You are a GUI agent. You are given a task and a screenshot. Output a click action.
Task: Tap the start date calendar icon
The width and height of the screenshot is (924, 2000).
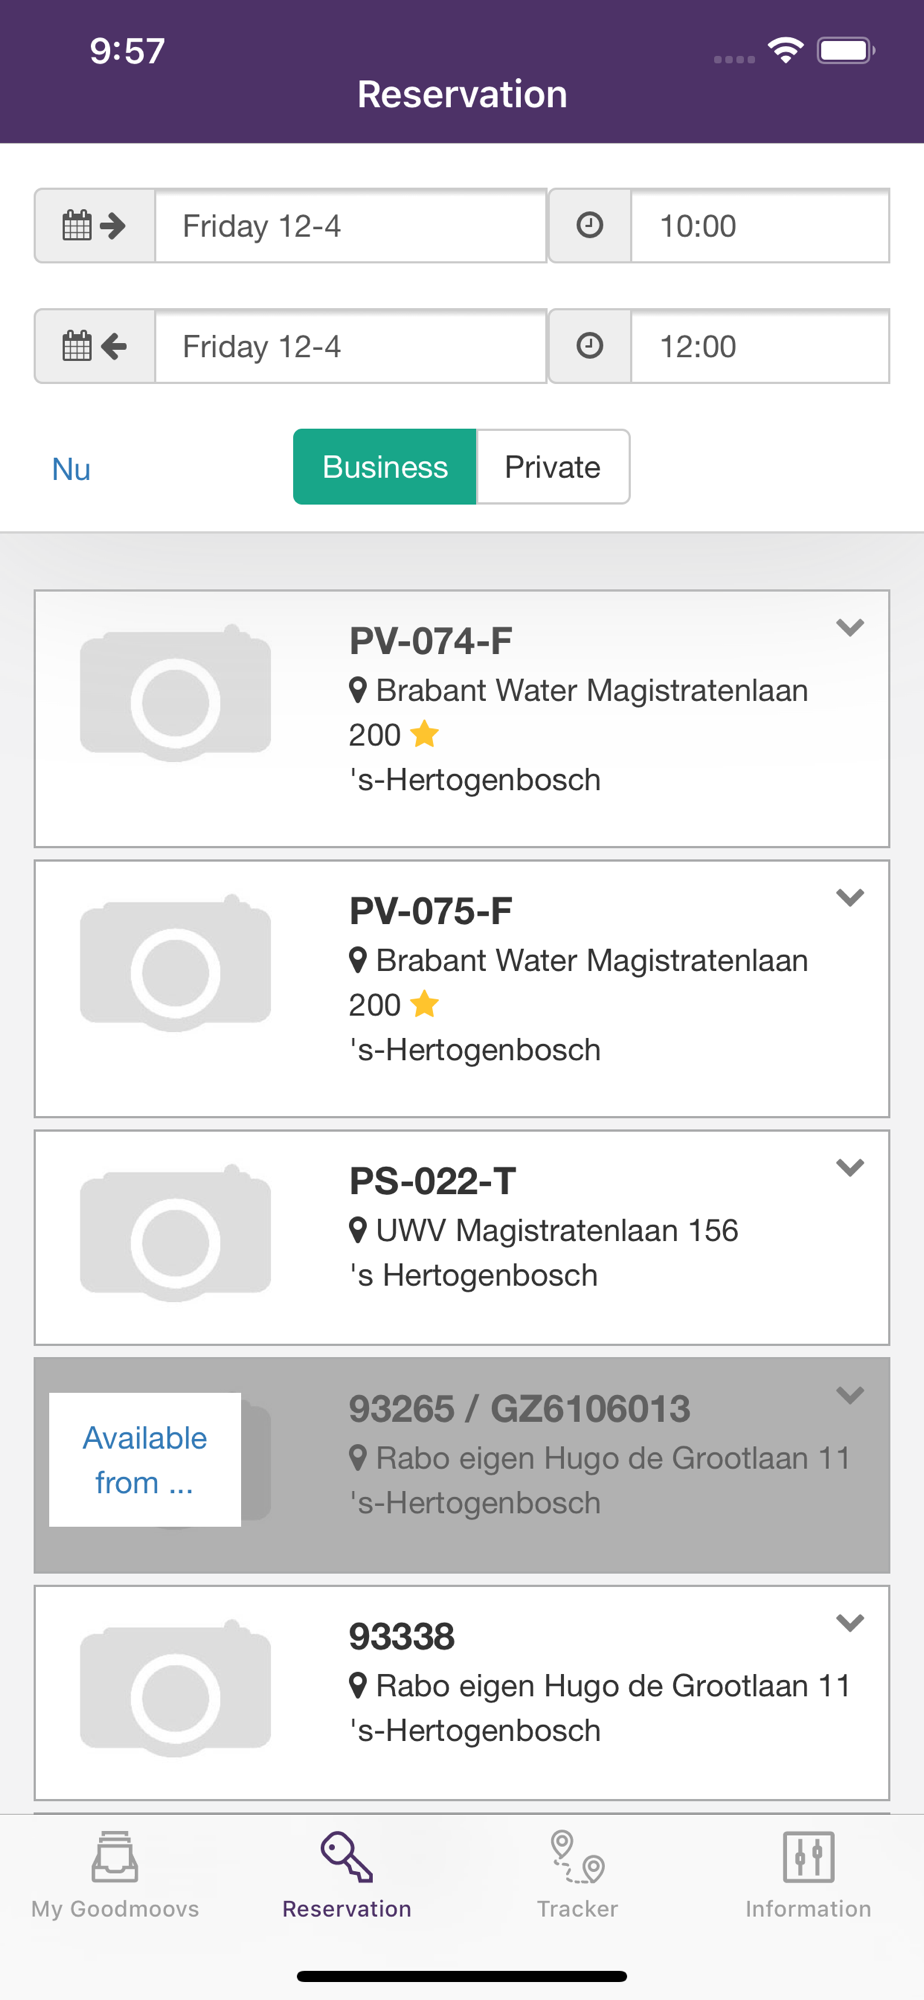[94, 226]
